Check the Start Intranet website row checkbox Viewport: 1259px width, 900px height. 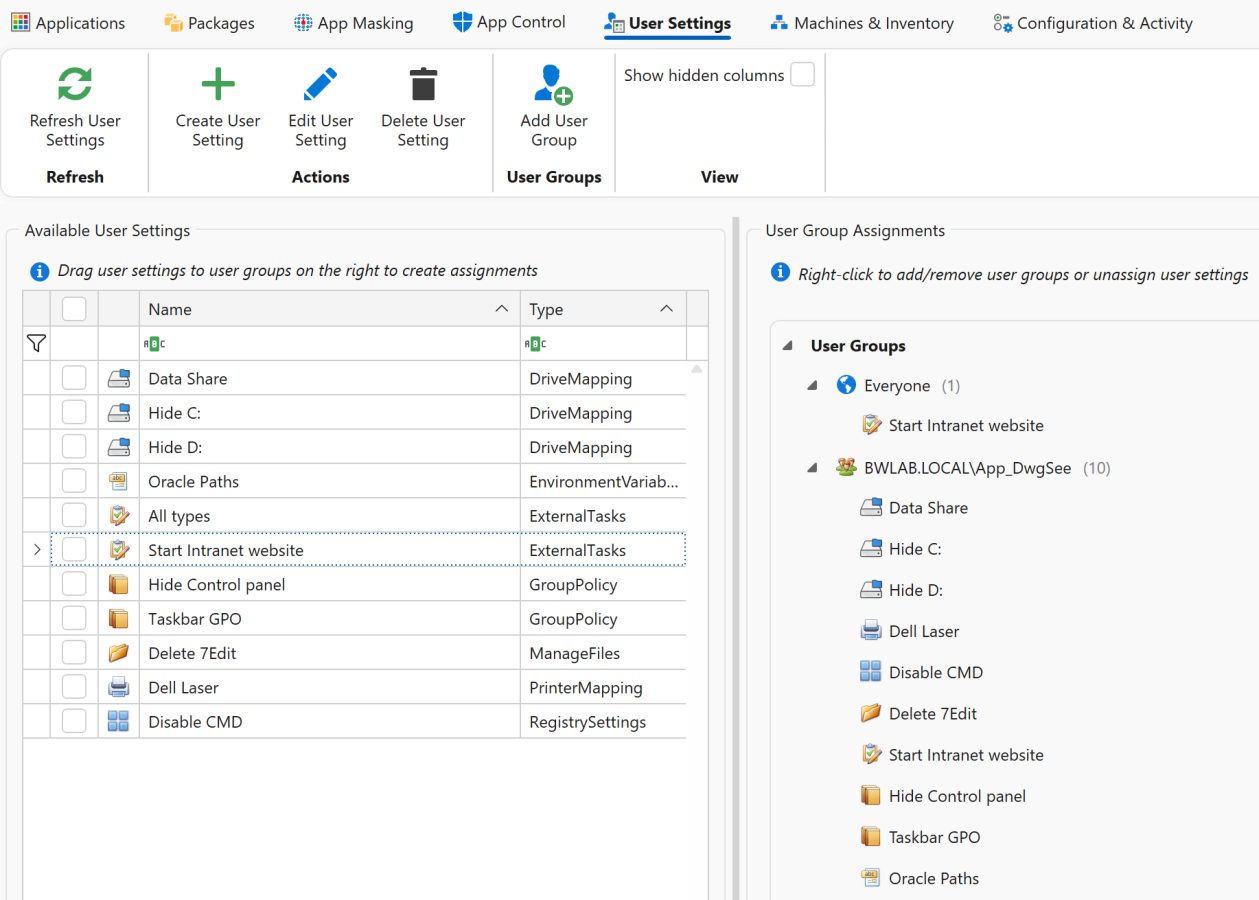74,549
